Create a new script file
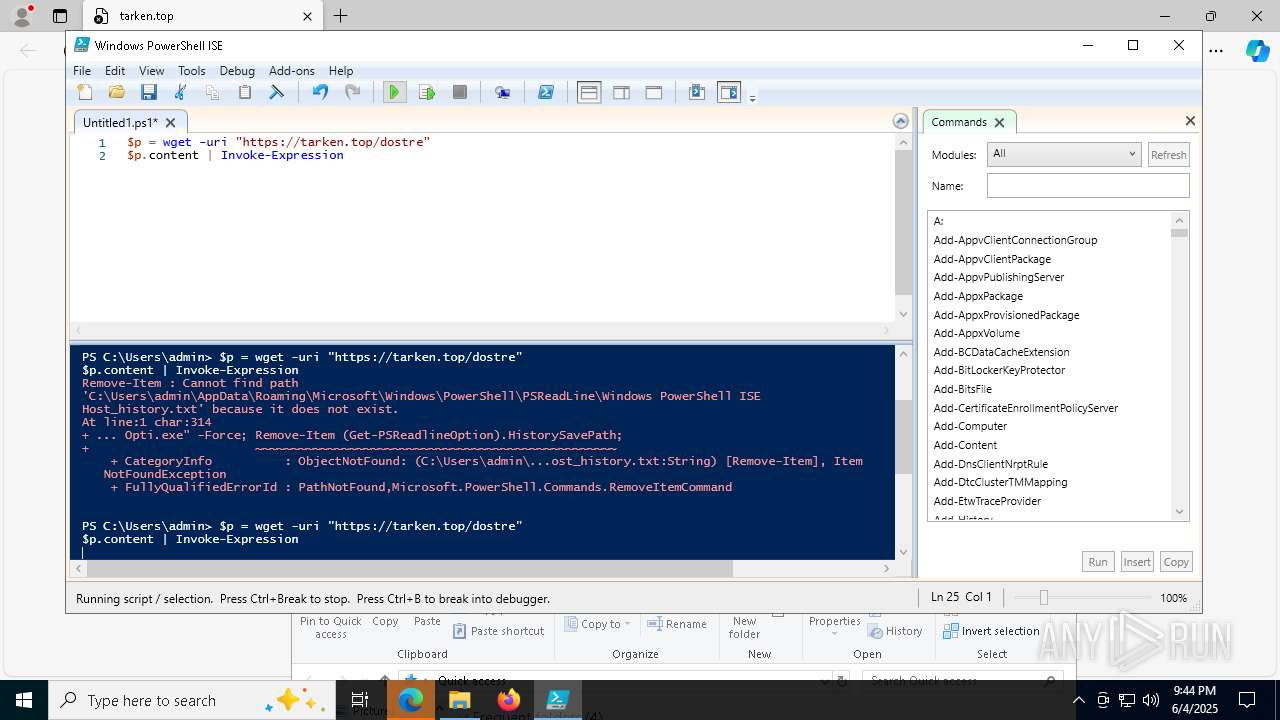The image size is (1280, 720). [85, 92]
